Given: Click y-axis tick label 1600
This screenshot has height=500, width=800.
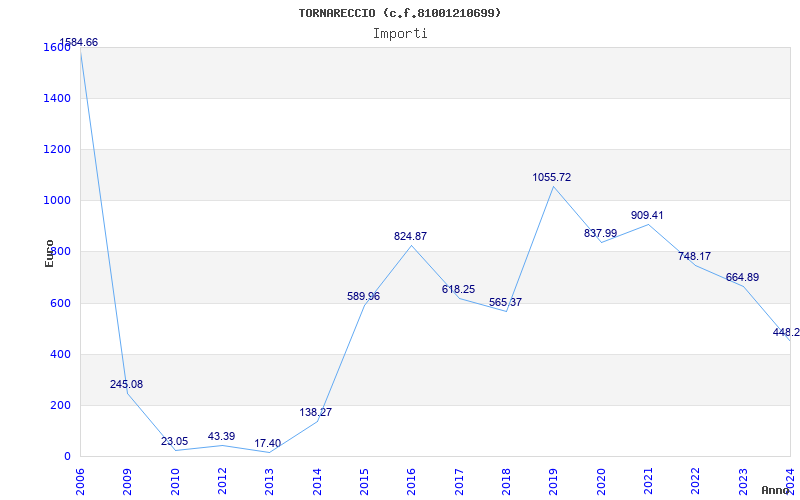Looking at the screenshot, I should tap(57, 47).
